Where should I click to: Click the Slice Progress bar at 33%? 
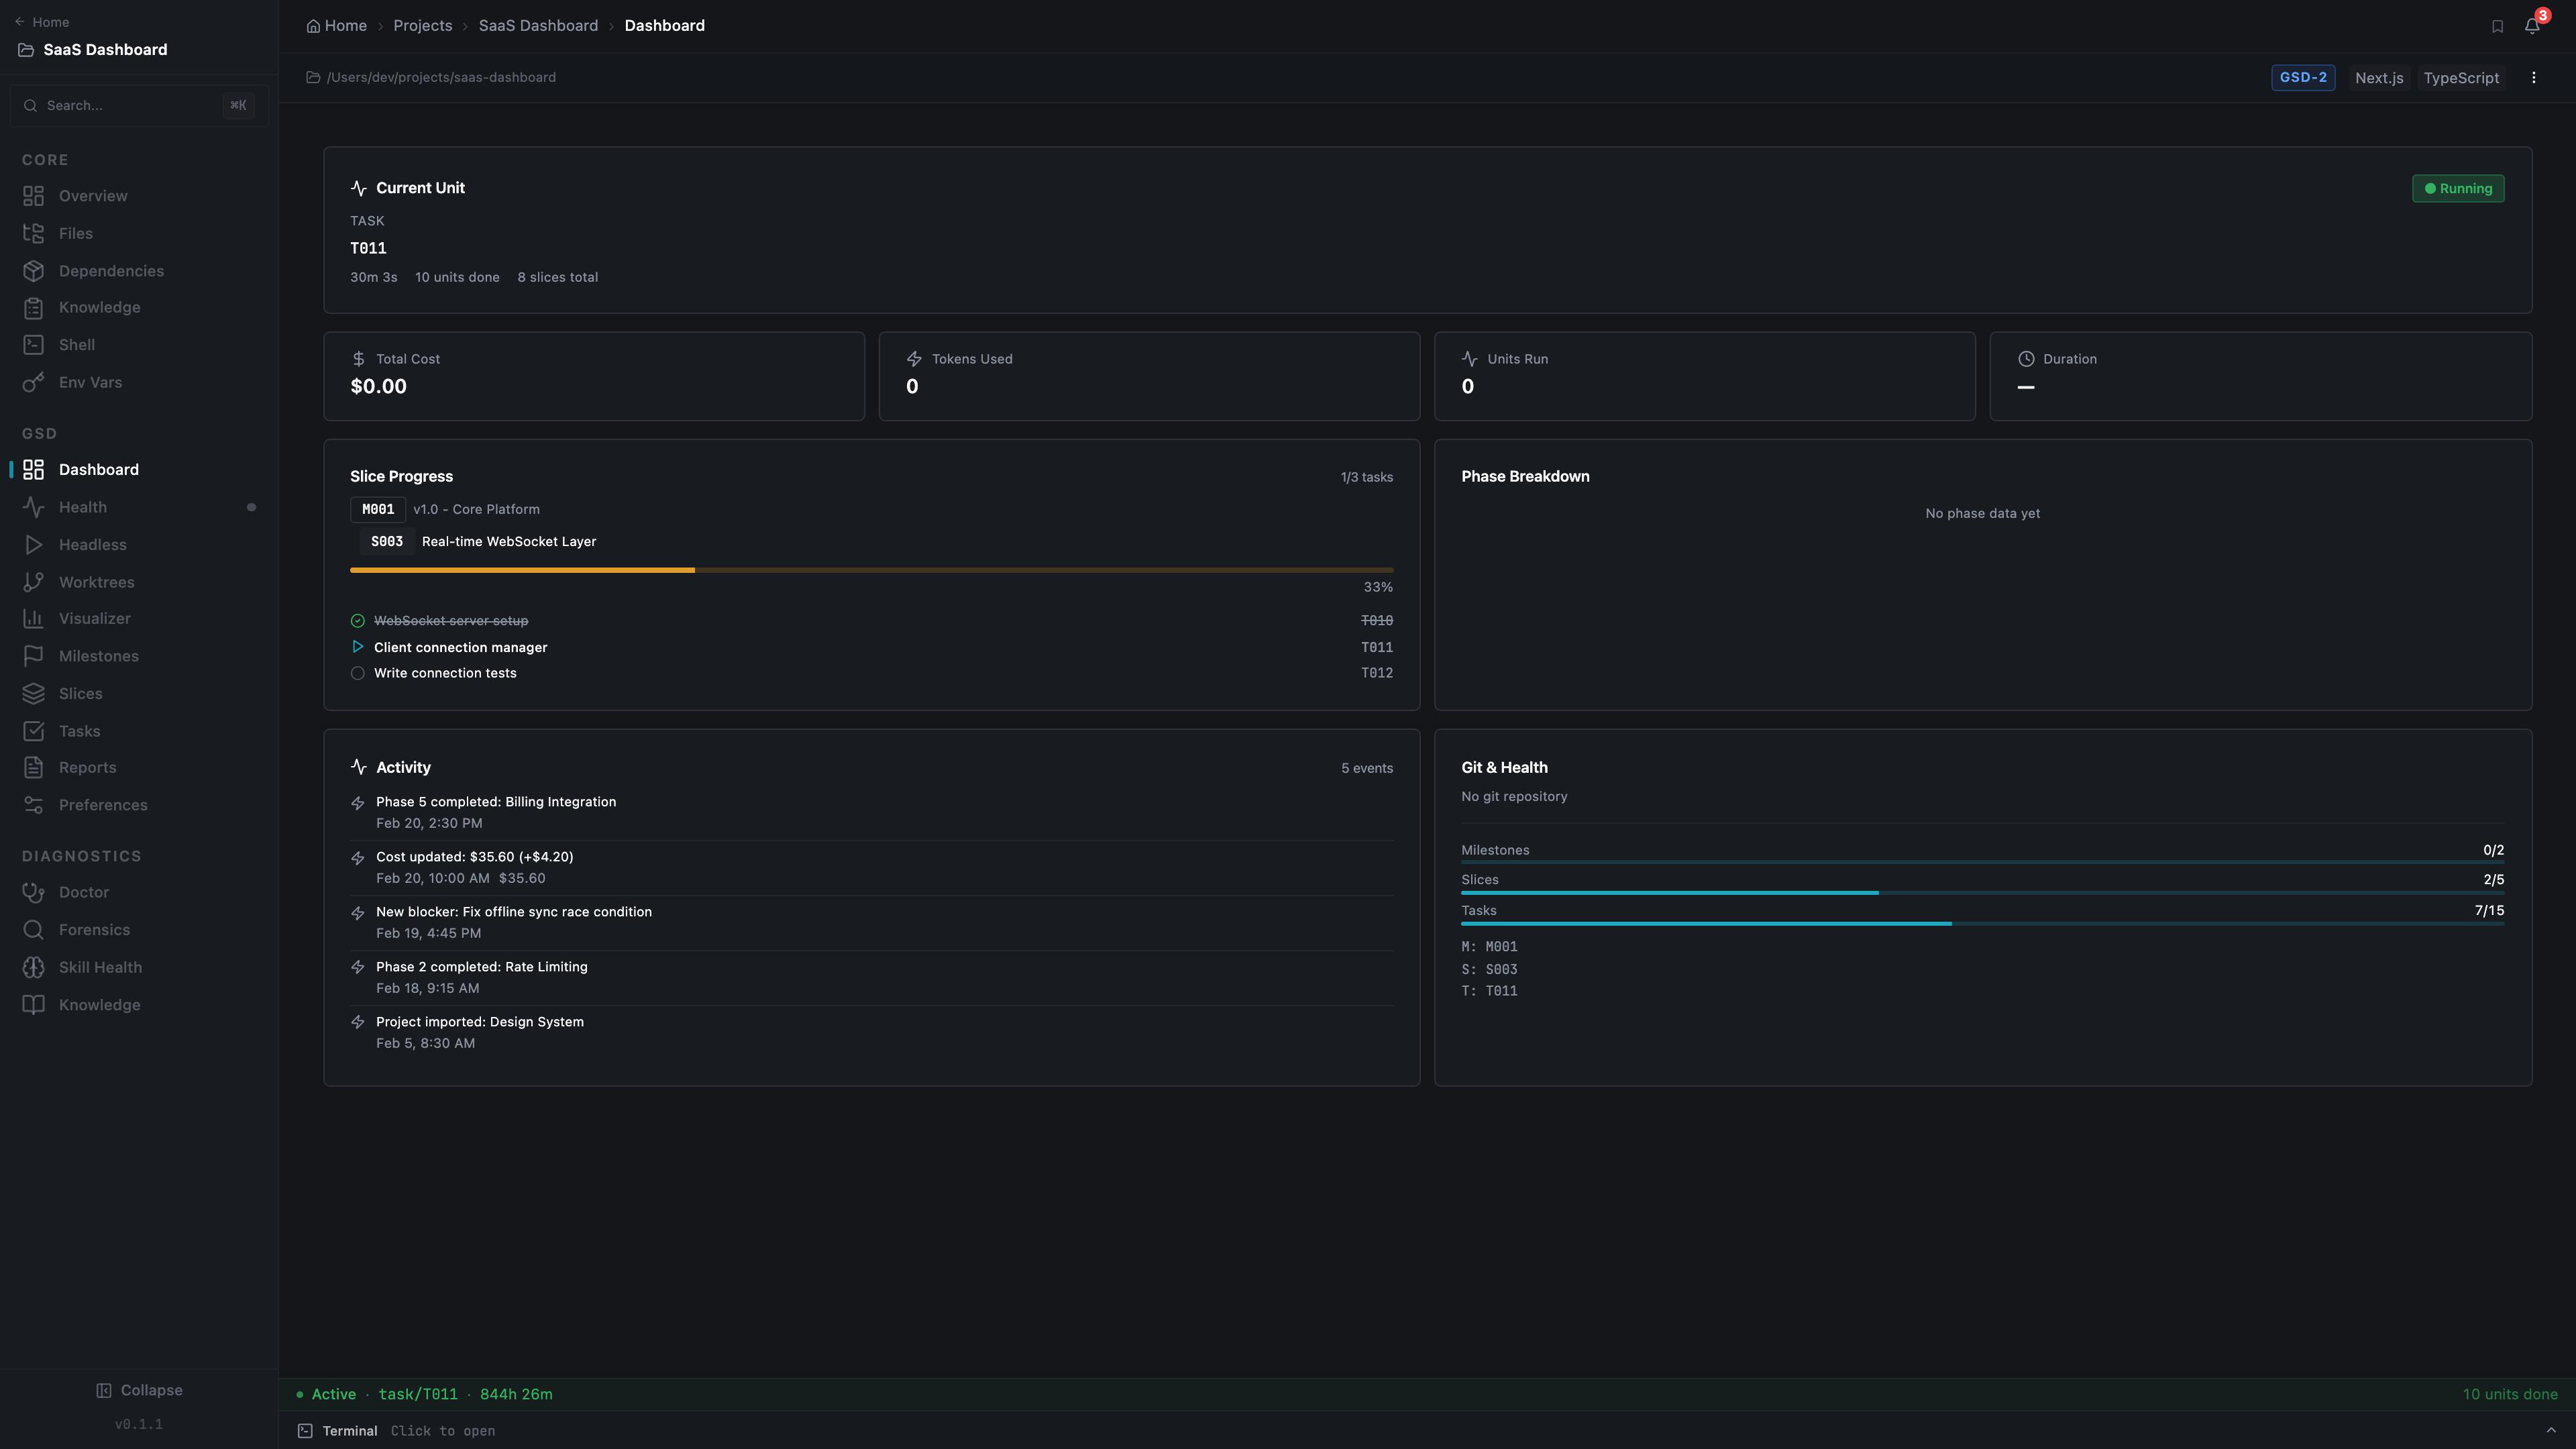pos(870,570)
